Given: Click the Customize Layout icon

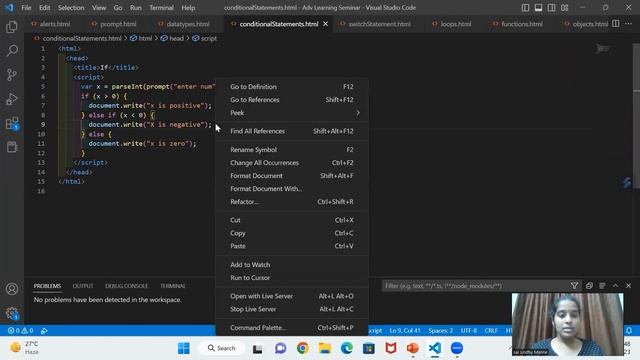Looking at the screenshot, I should coord(564,8).
